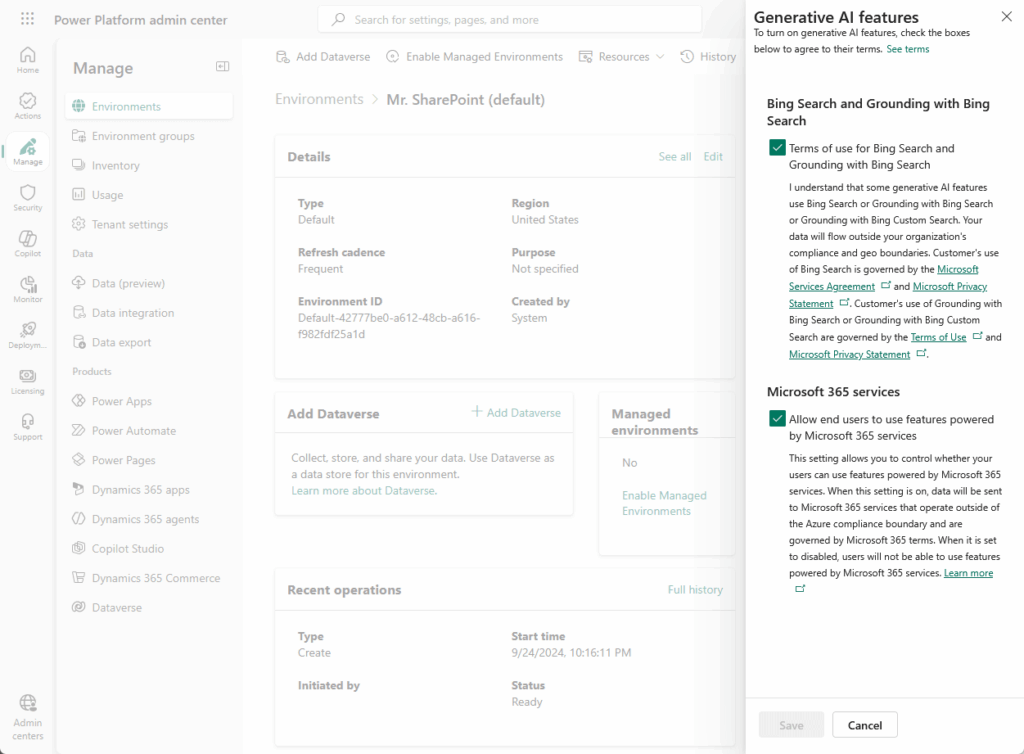1024x754 pixels.
Task: Open Power Automate product page
Action: pyautogui.click(x=149, y=431)
